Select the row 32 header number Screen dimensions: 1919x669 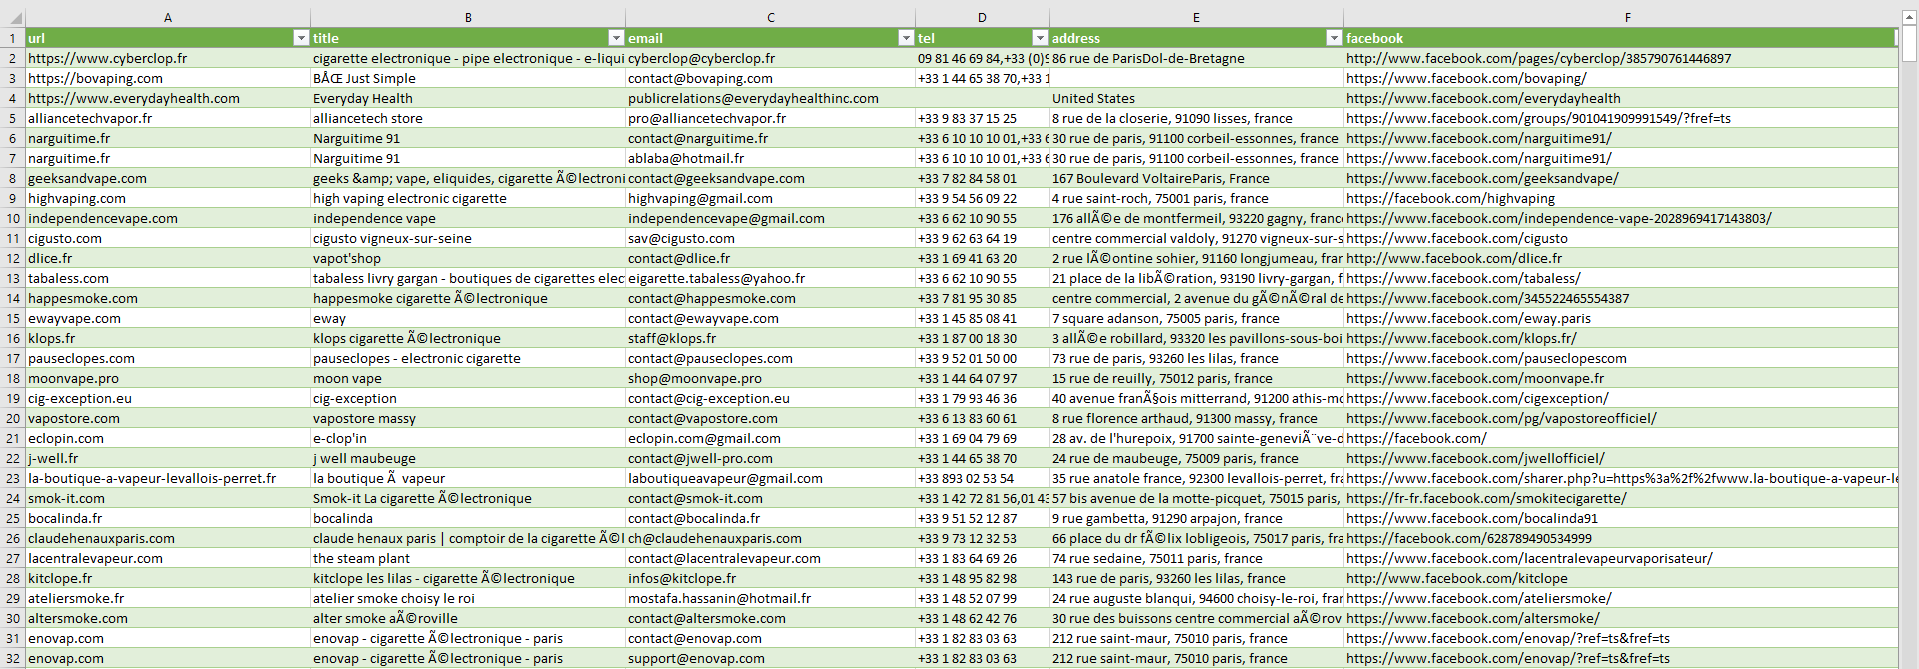12,658
